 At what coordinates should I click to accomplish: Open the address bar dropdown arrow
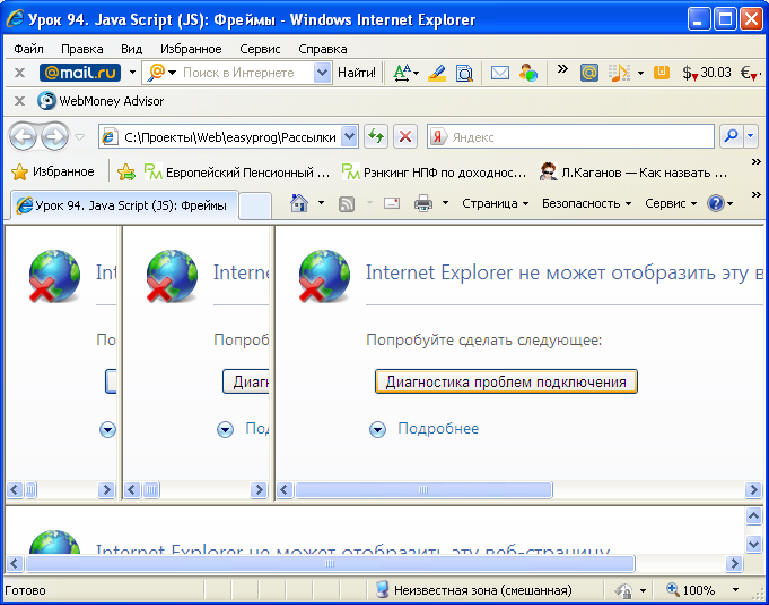tap(349, 137)
